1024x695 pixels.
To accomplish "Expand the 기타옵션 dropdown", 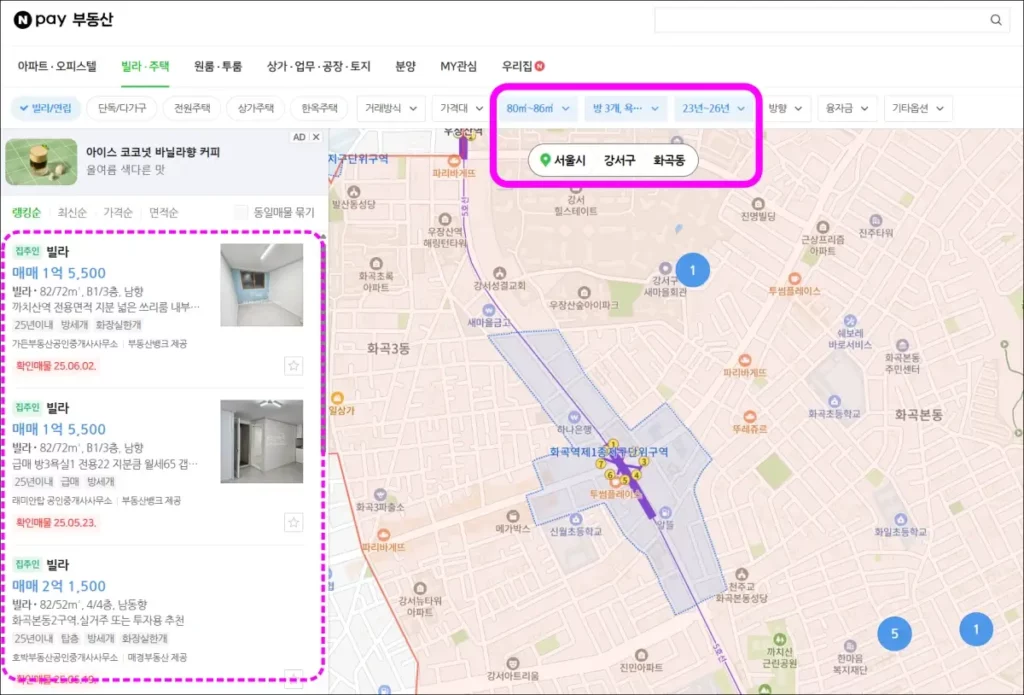I will click(x=918, y=108).
